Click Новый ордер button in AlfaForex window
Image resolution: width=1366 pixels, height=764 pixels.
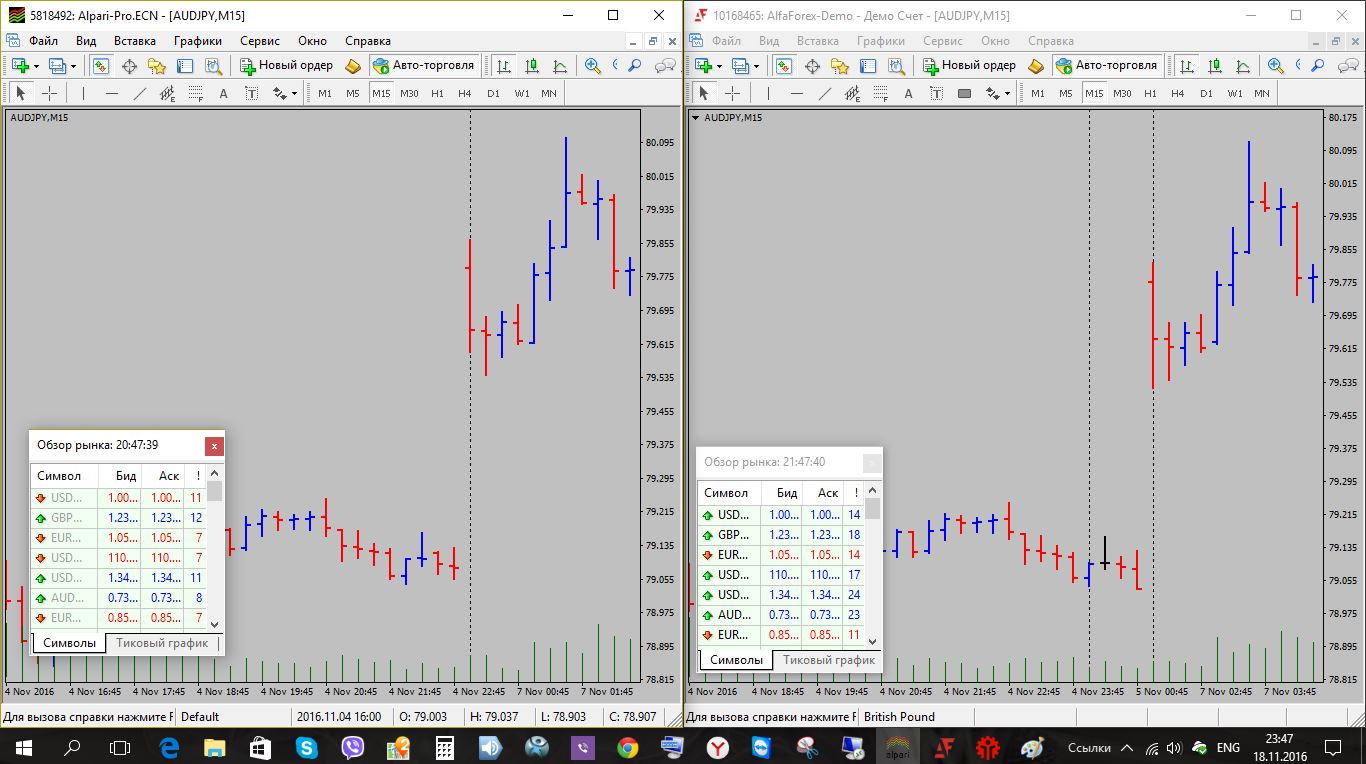pyautogui.click(x=970, y=65)
